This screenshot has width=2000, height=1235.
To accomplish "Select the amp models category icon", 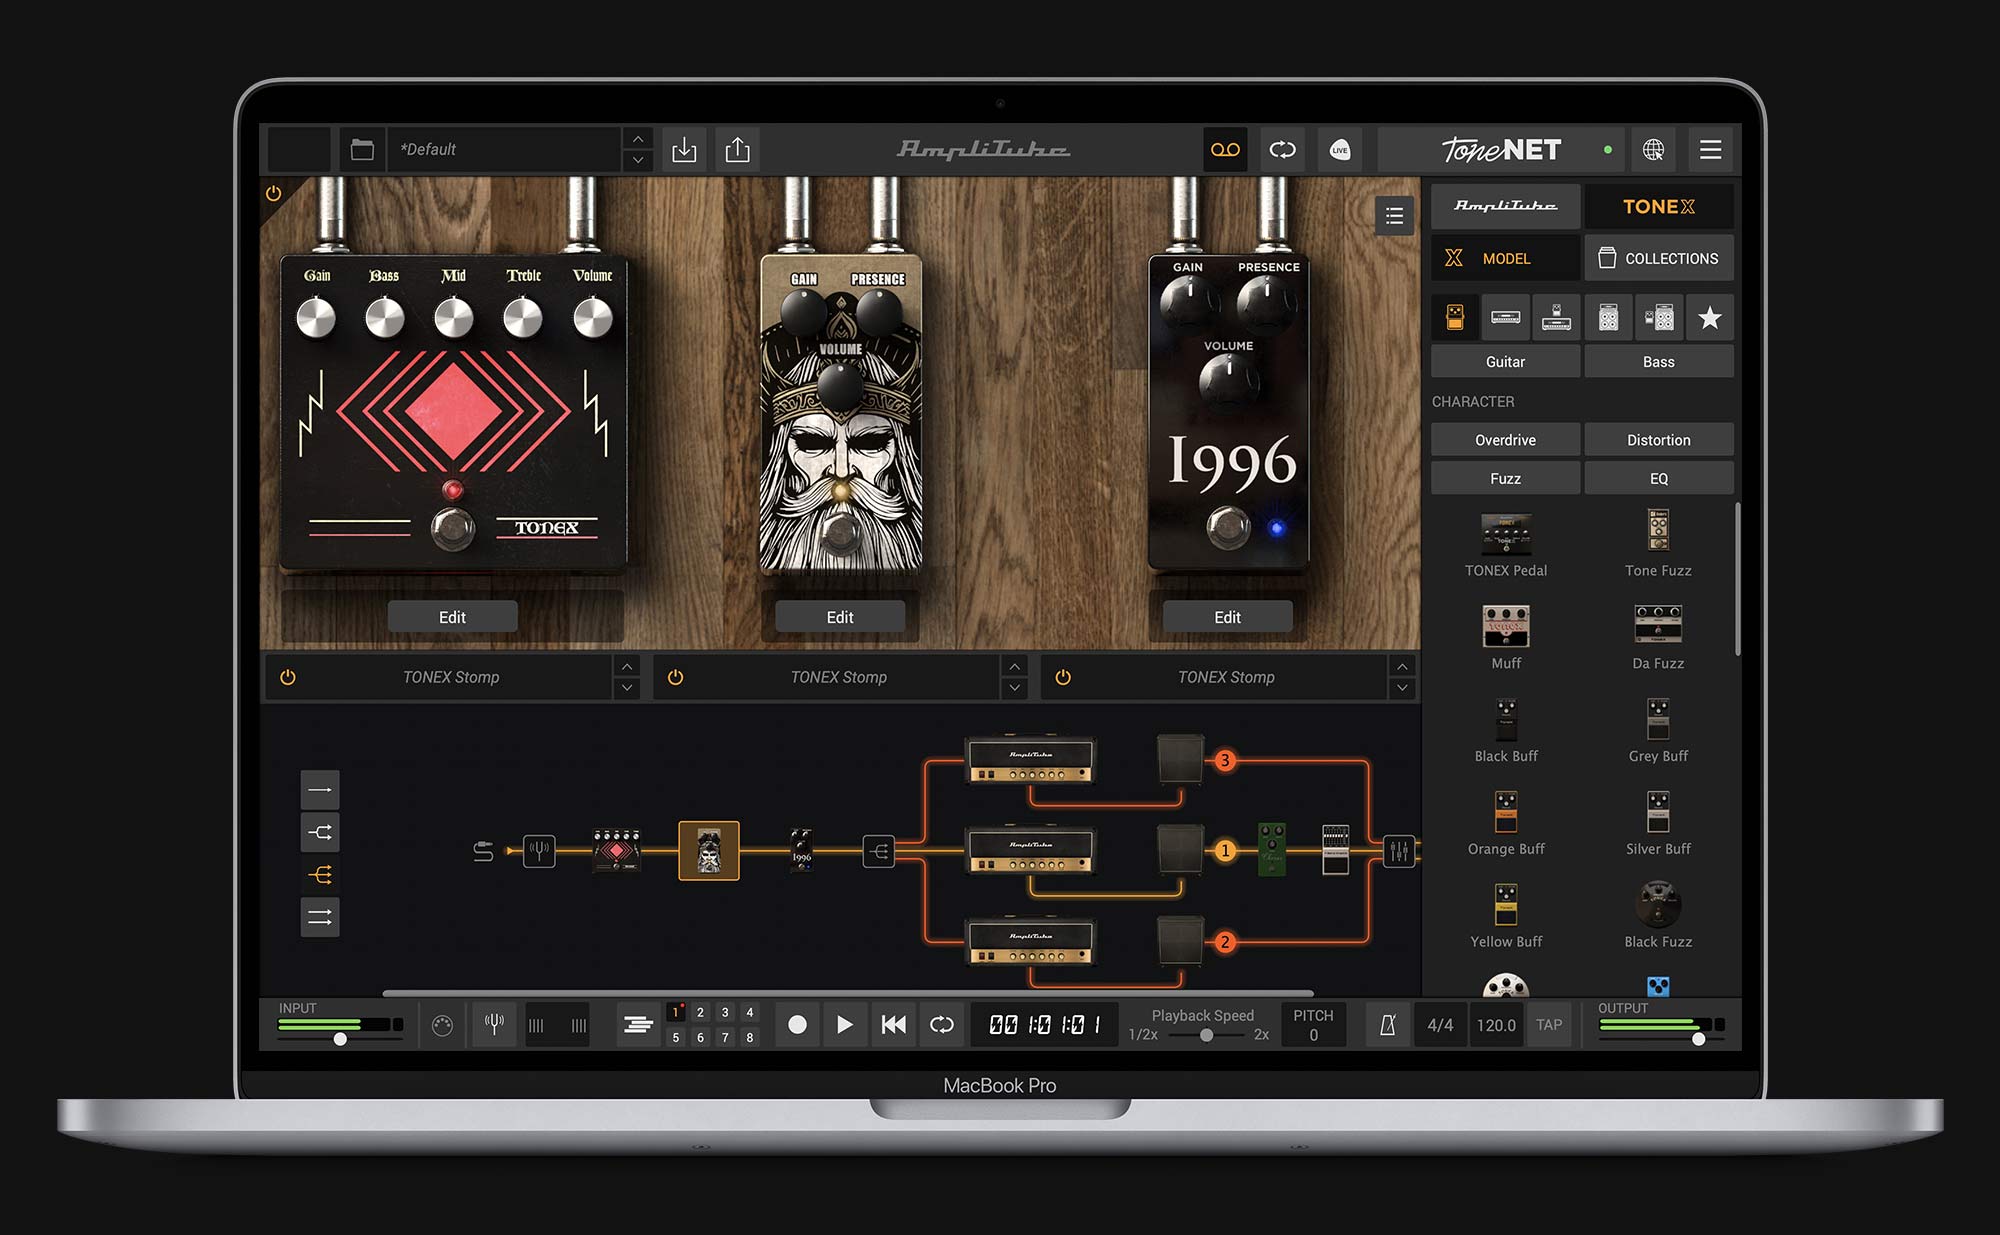I will click(x=1505, y=318).
